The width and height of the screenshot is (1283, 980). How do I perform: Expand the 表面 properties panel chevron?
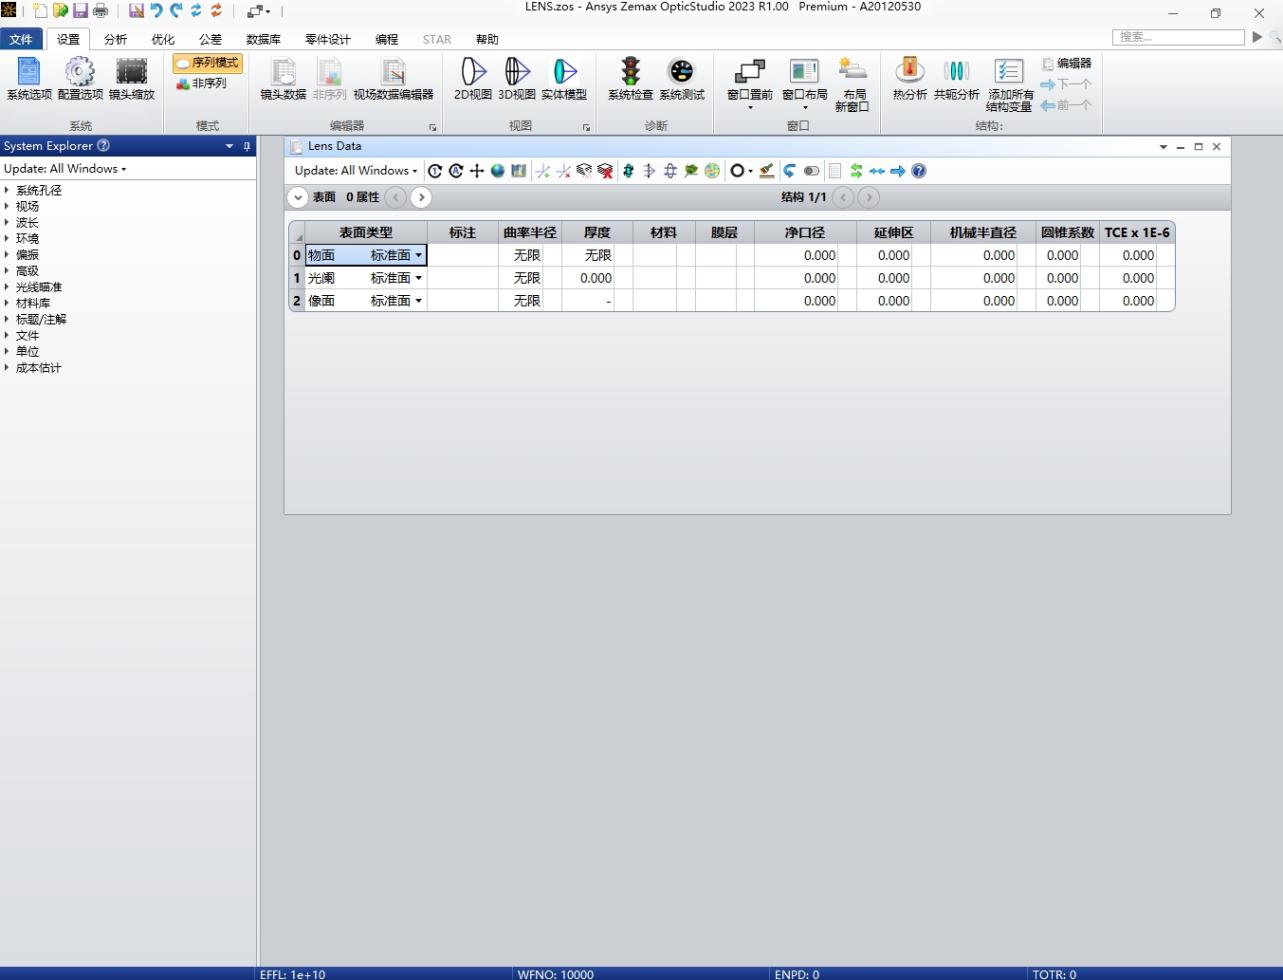(x=297, y=197)
